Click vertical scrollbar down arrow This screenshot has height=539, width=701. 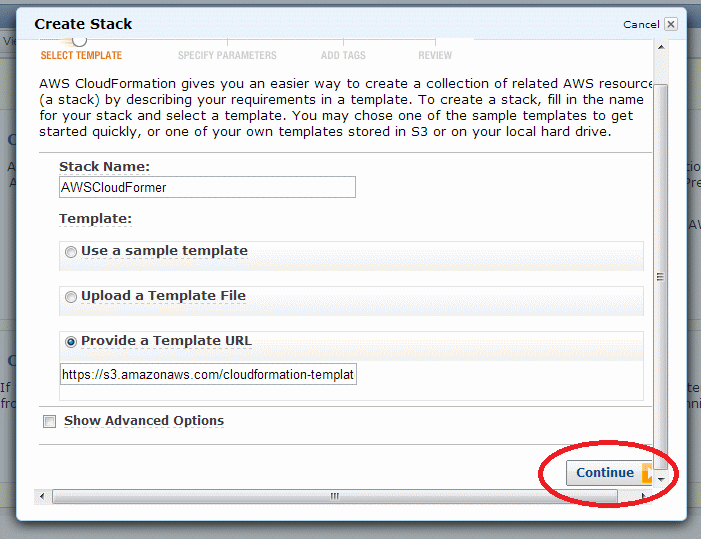[661, 480]
